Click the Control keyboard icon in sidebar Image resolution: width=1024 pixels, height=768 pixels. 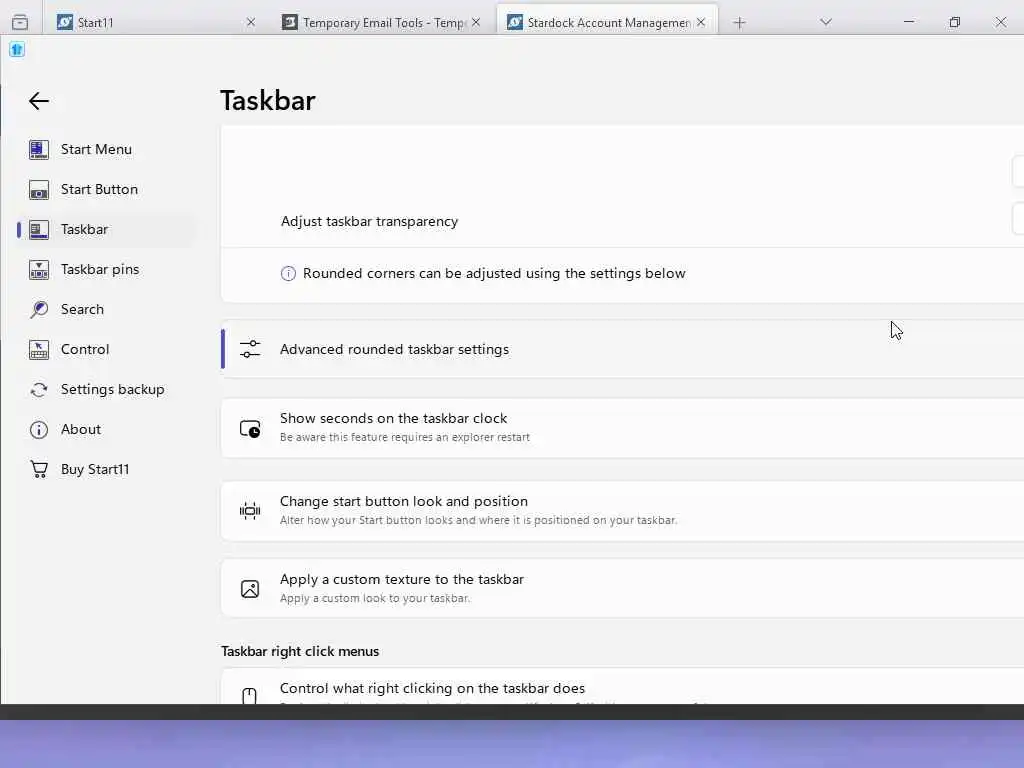[39, 350]
